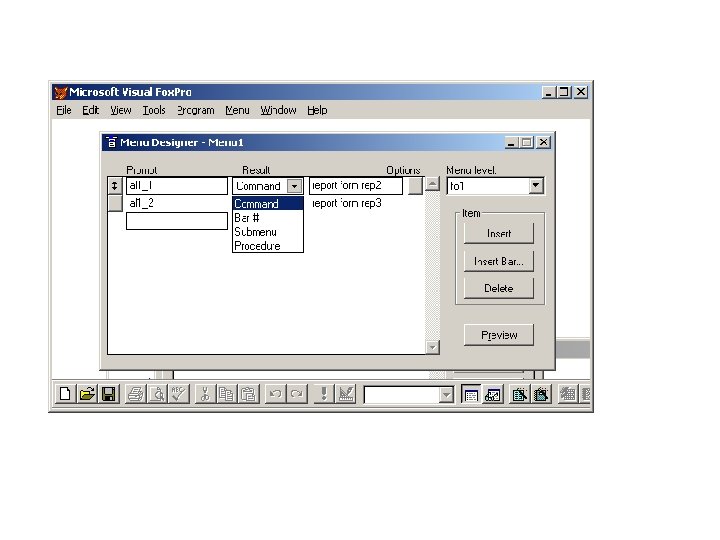Expand the Menu level dropdown
This screenshot has width=720, height=540.
pyautogui.click(x=535, y=186)
